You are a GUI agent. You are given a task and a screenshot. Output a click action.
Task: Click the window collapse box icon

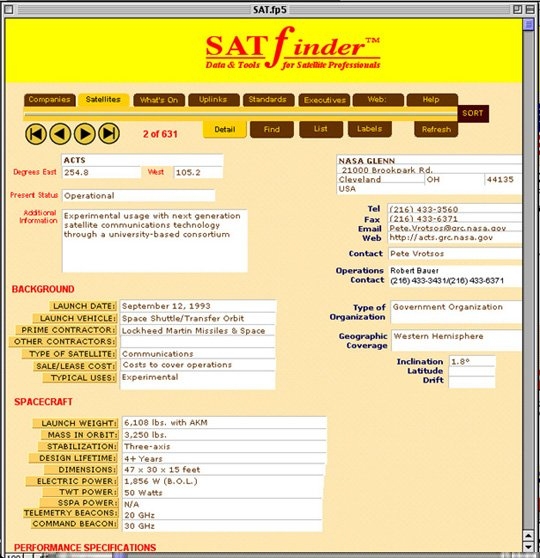(x=530, y=9)
